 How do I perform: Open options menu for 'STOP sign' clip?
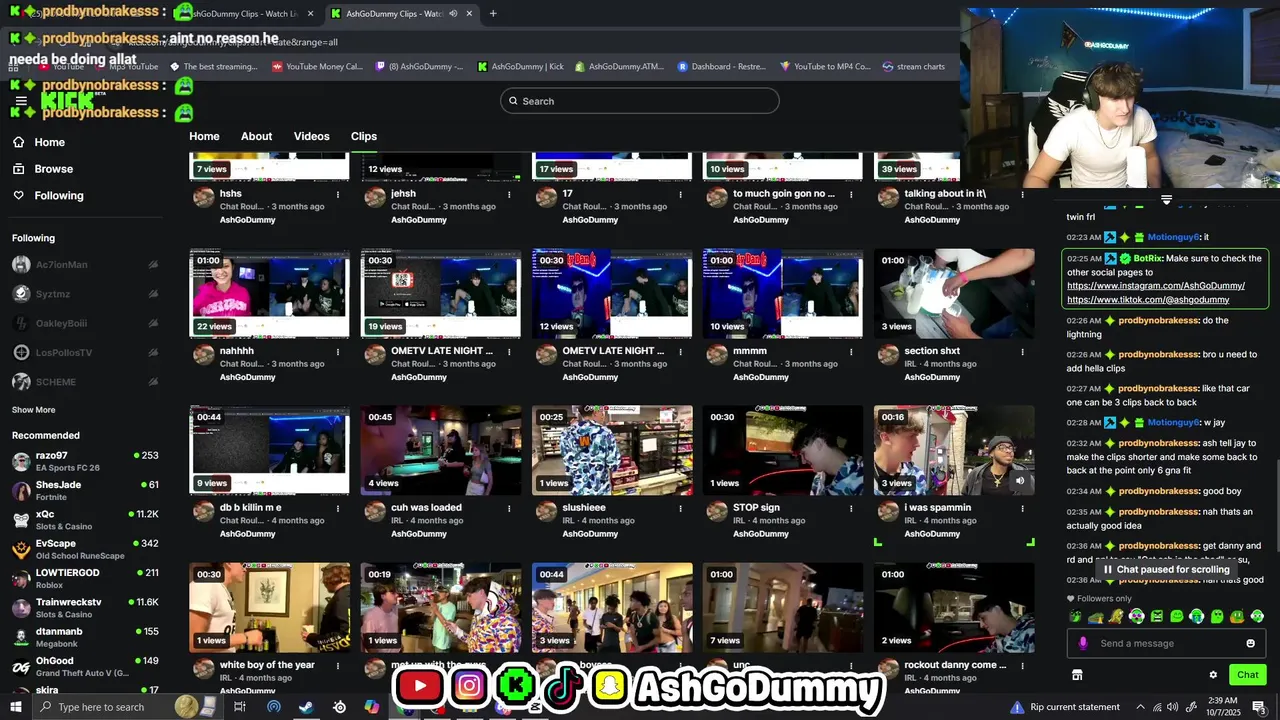coord(851,508)
